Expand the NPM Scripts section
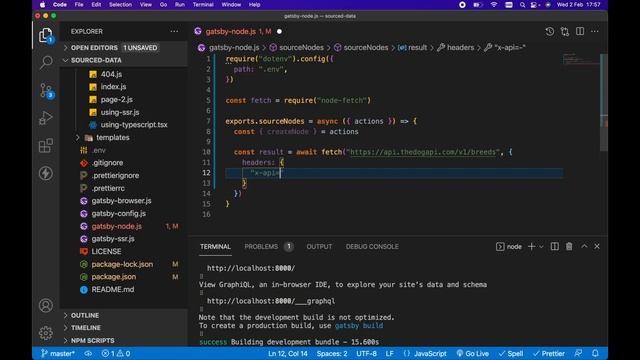The height and width of the screenshot is (360, 640). coord(124,340)
